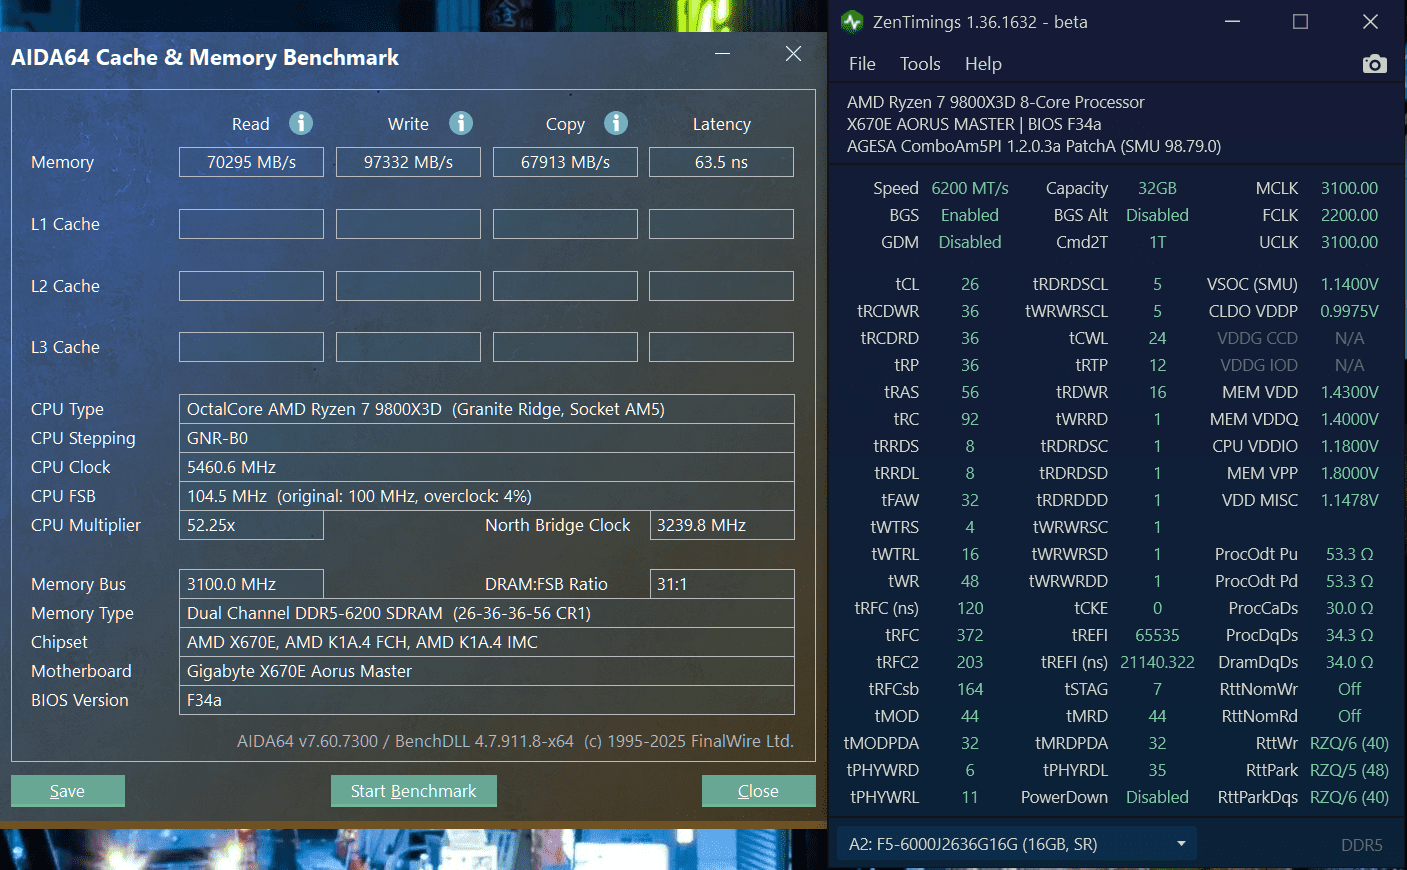
Task: Maximize the ZenTimings window
Action: pyautogui.click(x=1300, y=21)
